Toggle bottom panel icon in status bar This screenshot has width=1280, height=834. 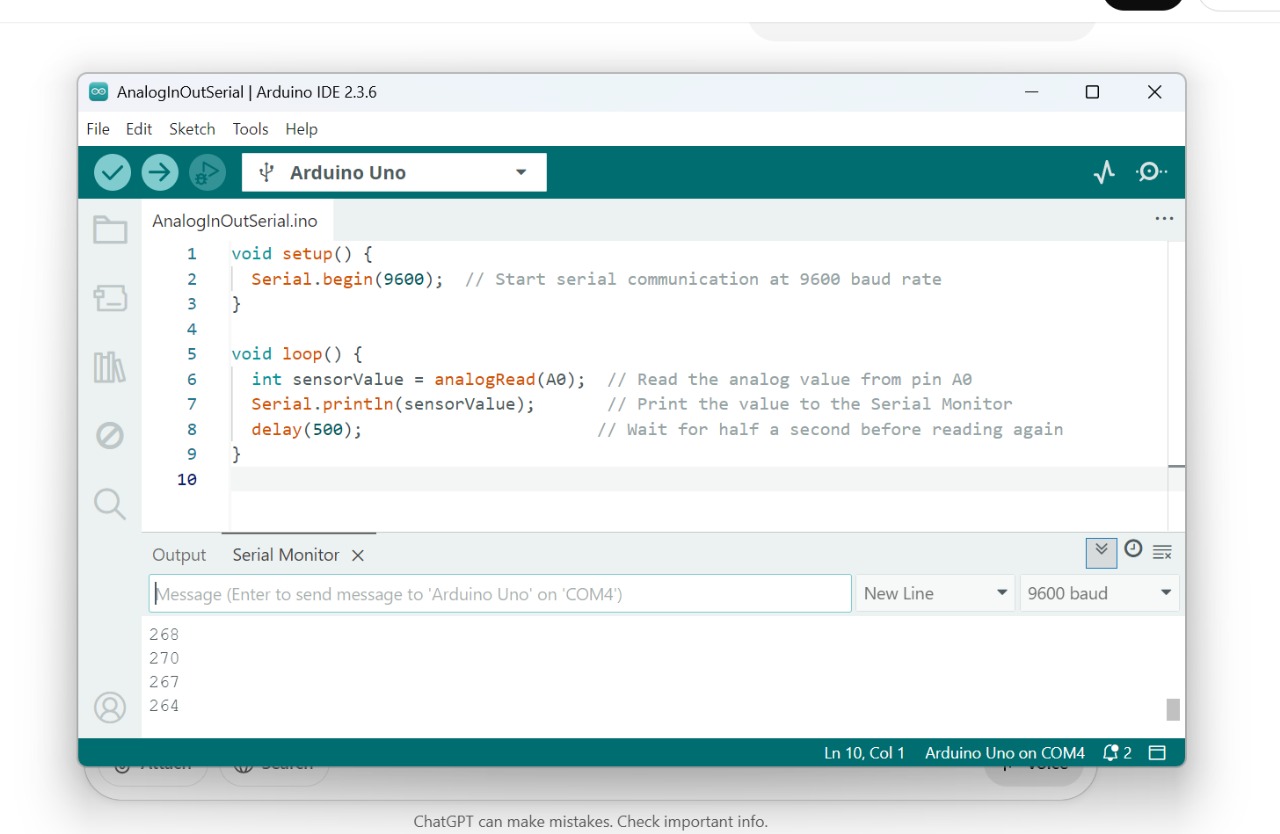(x=1157, y=753)
